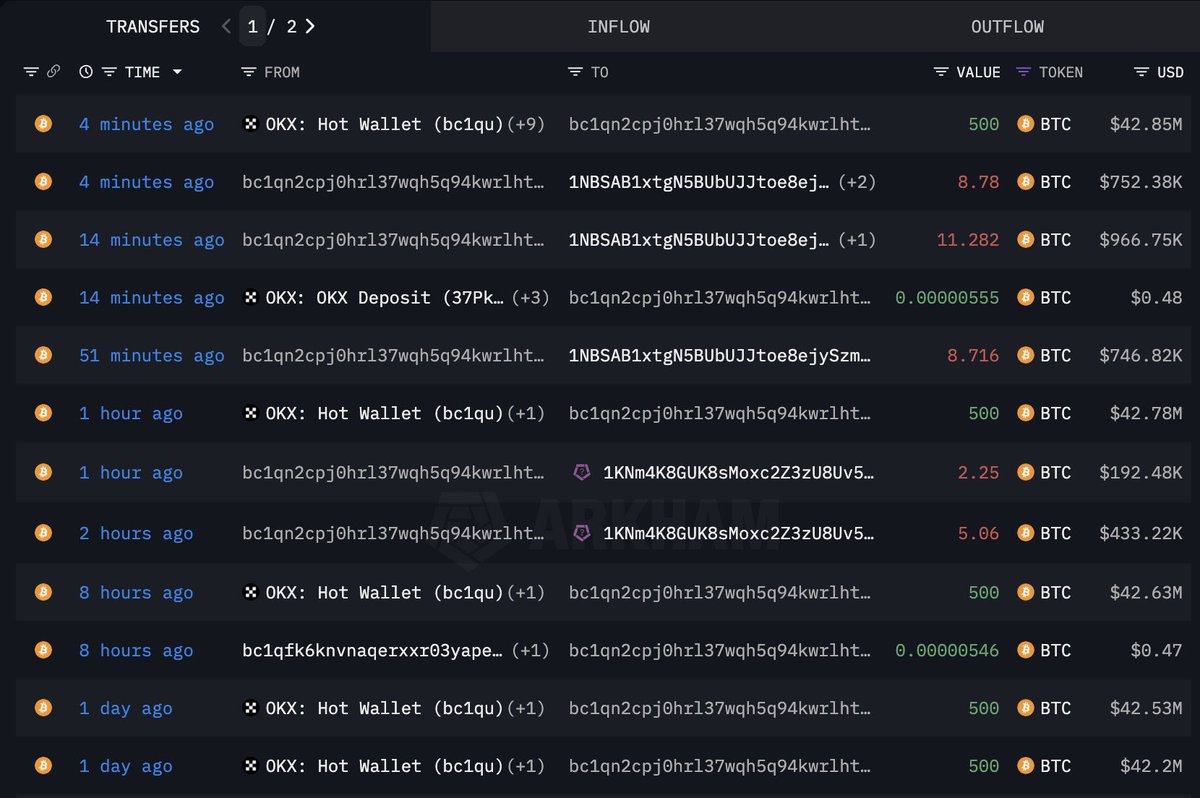
Task: Open the USD column filter
Action: coord(1142,72)
